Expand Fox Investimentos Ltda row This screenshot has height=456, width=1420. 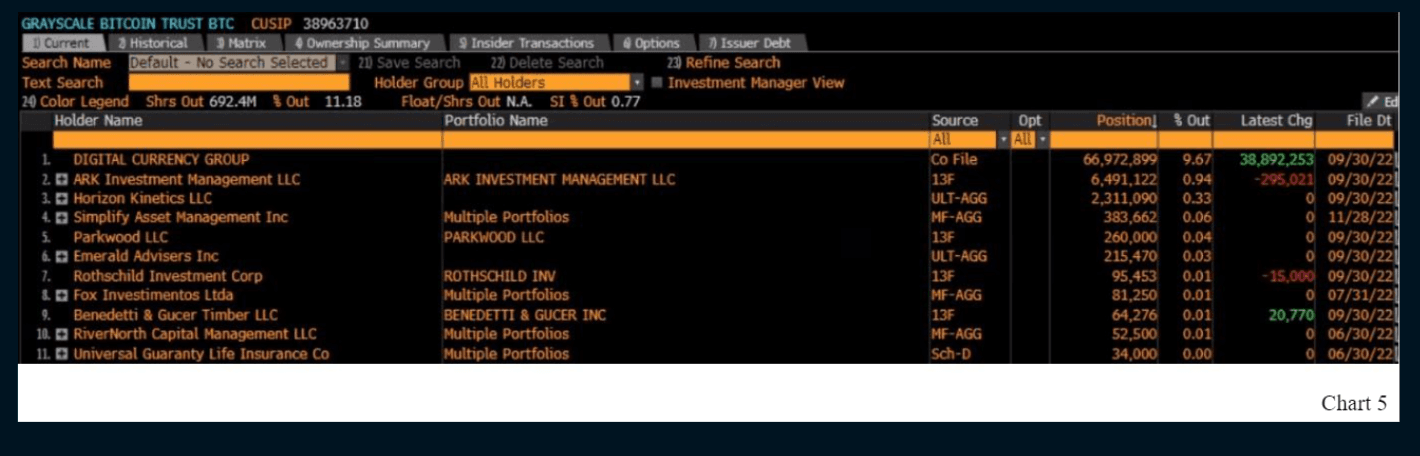click(x=61, y=296)
